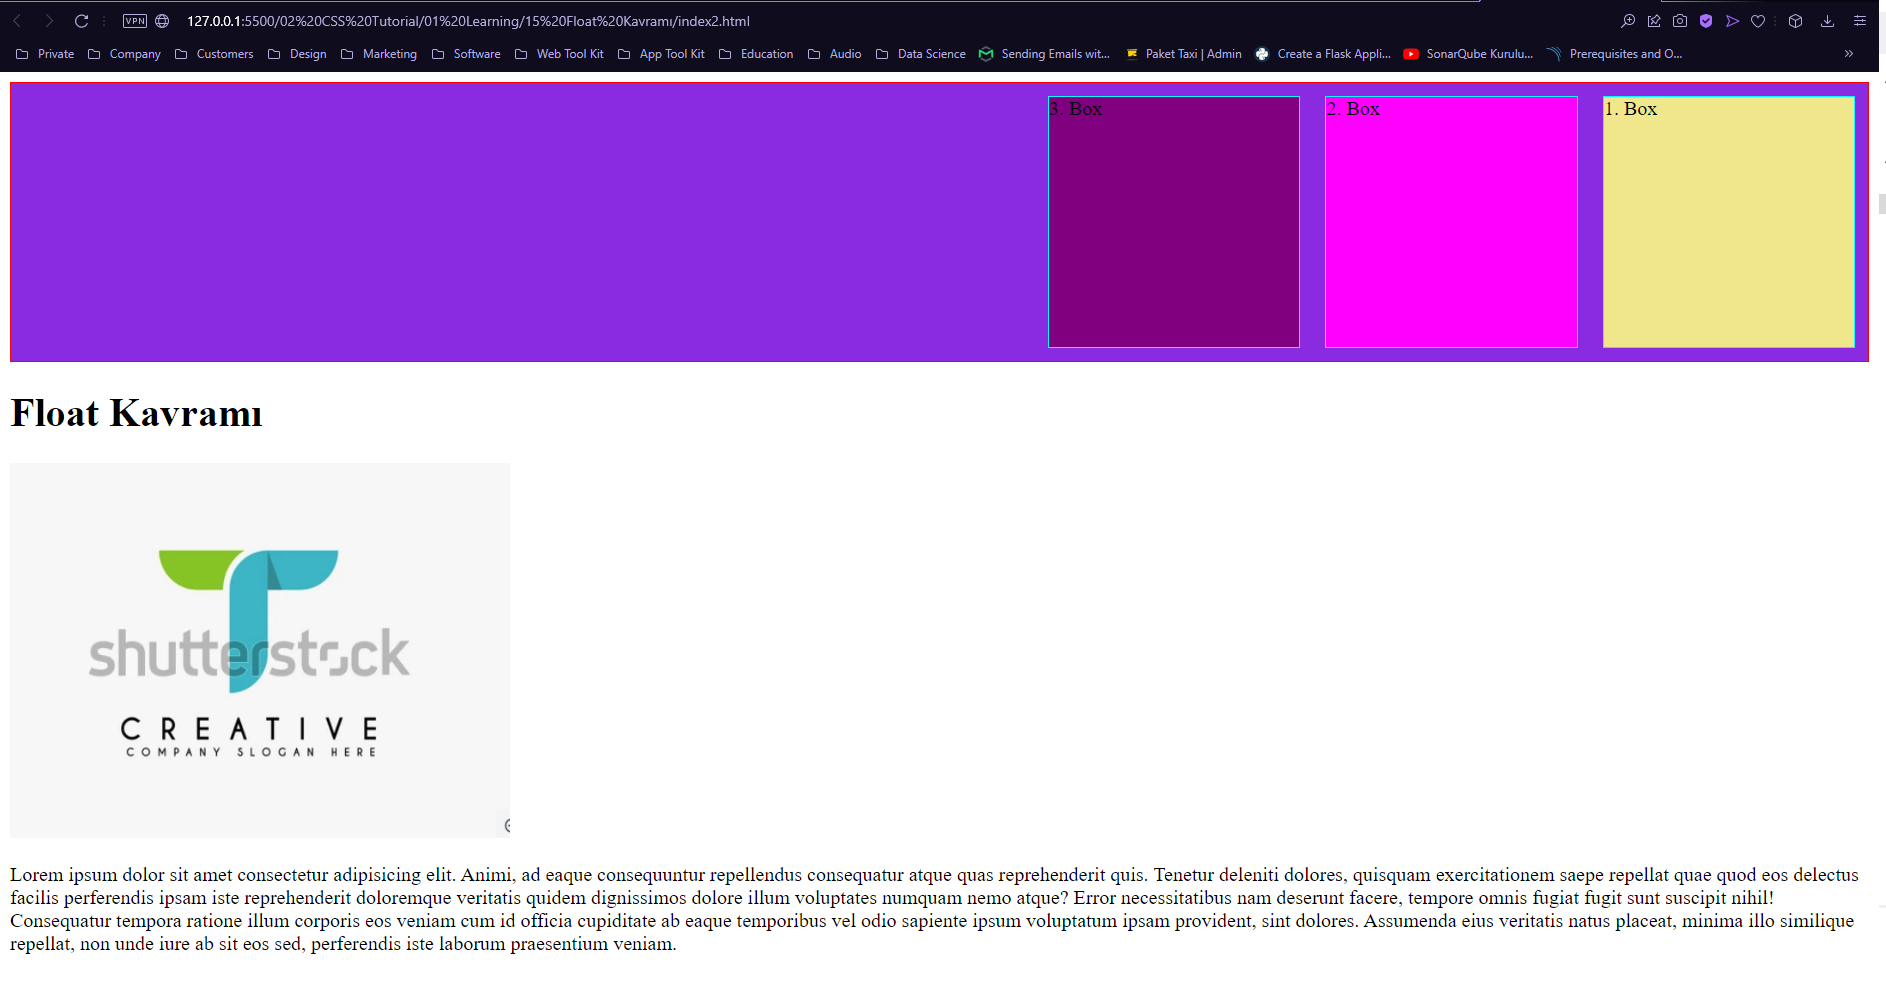The width and height of the screenshot is (1886, 990).
Task: Open the Marketing bookmarks folder
Action: (x=390, y=54)
